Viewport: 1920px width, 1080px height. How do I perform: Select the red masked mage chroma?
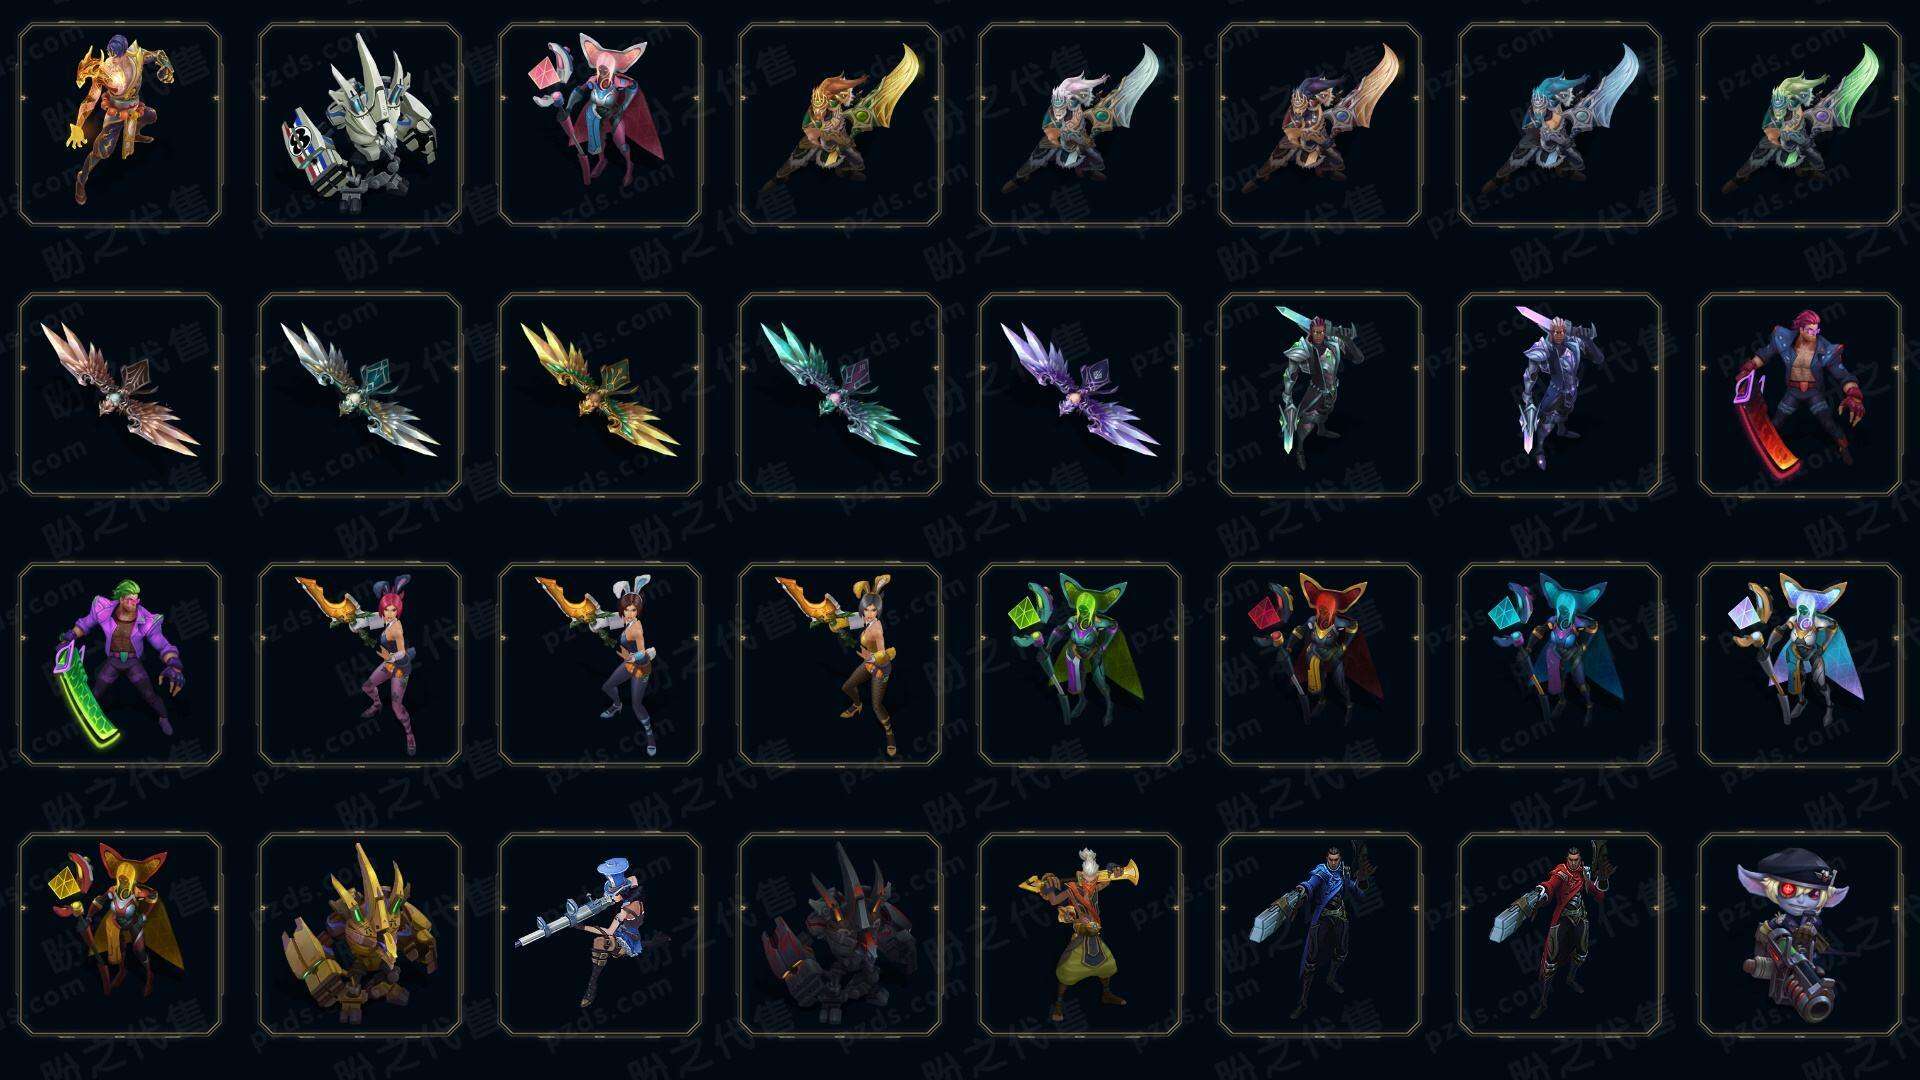[1320, 664]
